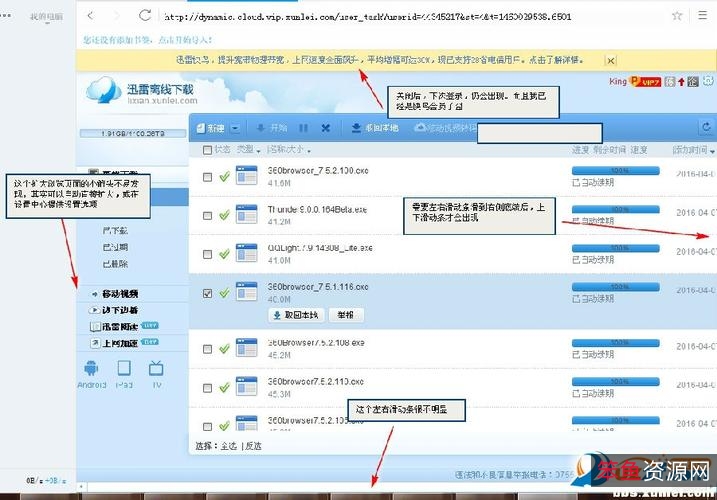The image size is (717, 500).
Task: Select the 已删除 sidebar item
Action: [x=115, y=264]
